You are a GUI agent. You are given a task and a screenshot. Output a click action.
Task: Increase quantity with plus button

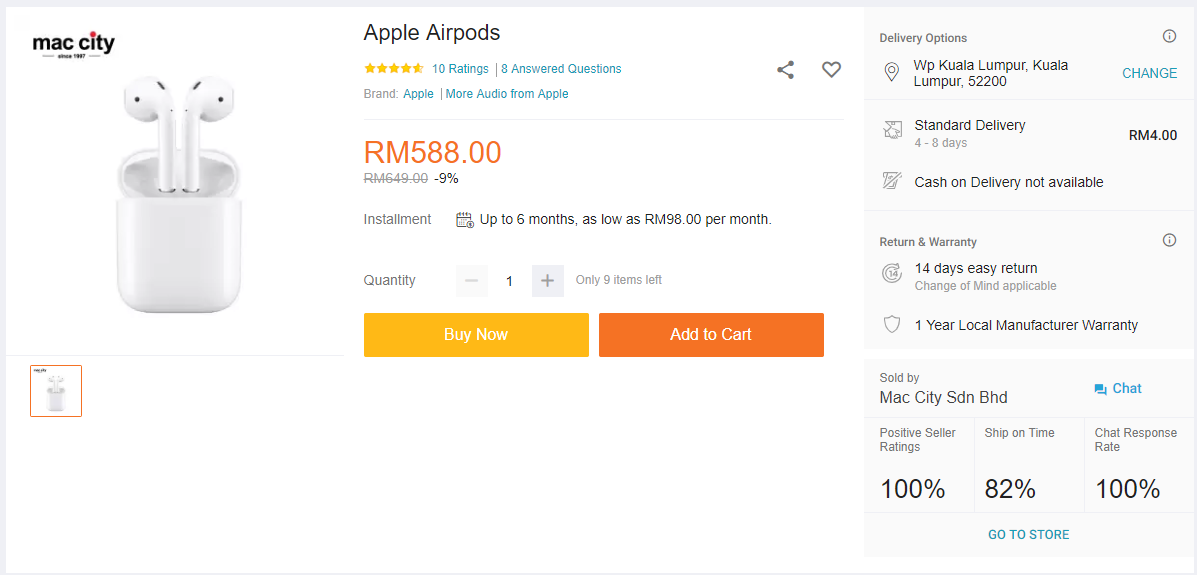click(547, 281)
